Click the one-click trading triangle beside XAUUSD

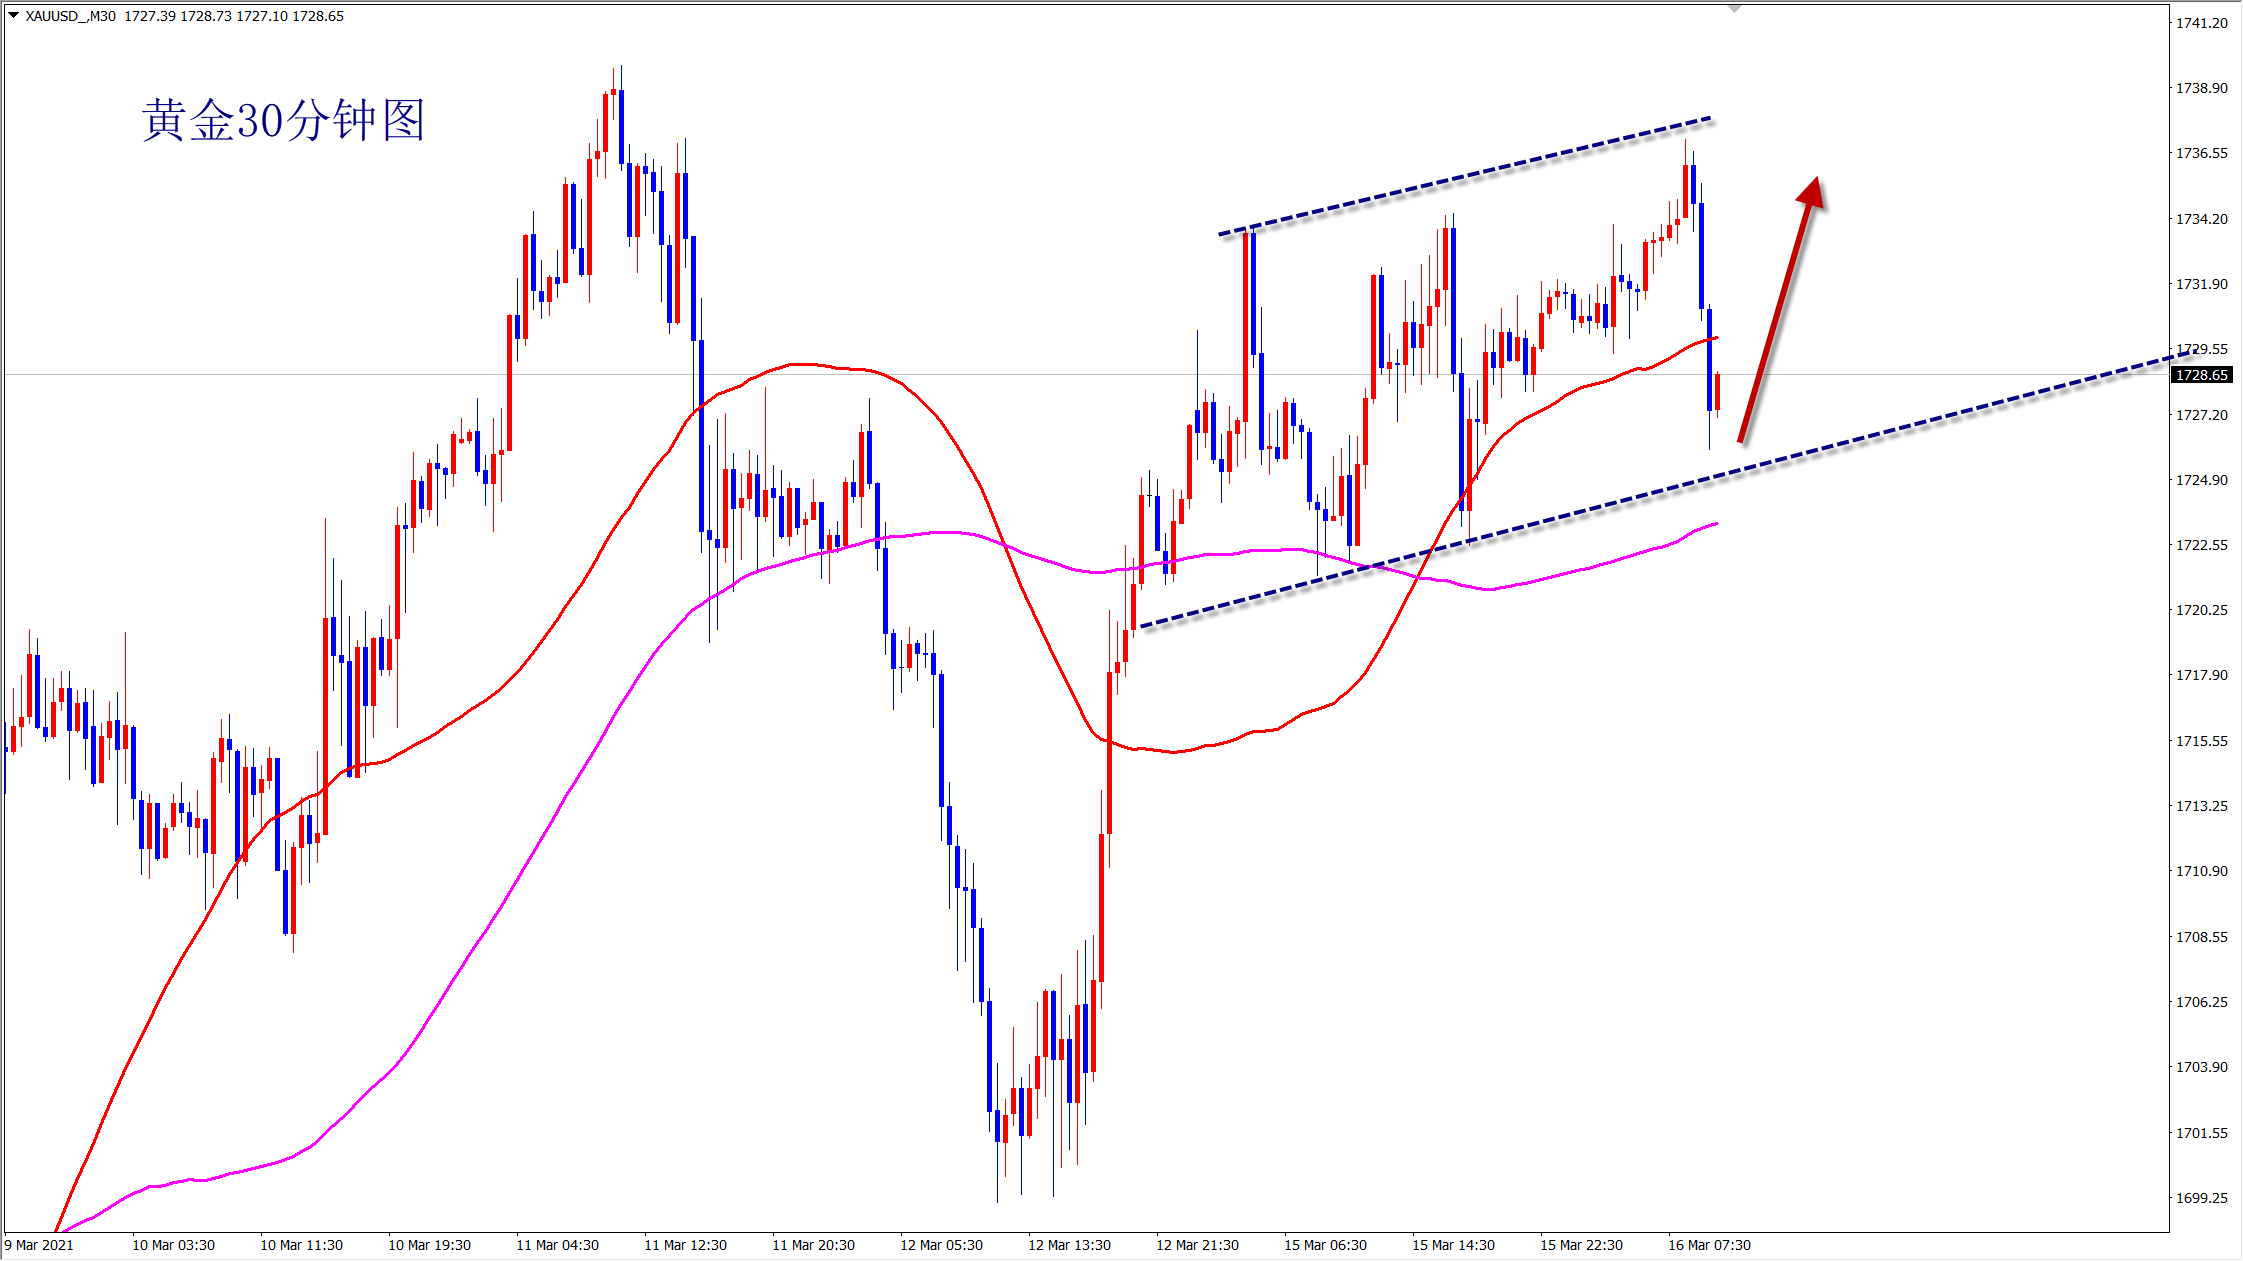(x=13, y=16)
